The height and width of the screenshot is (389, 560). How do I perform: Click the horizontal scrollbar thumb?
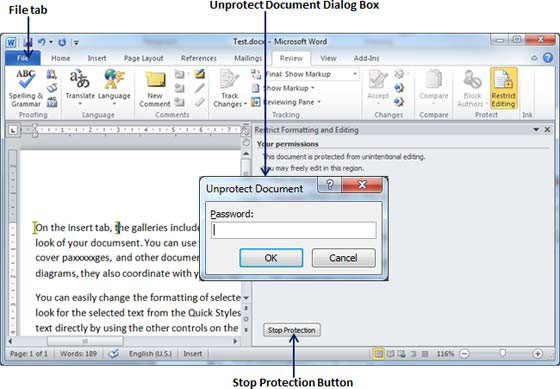coord(85,341)
